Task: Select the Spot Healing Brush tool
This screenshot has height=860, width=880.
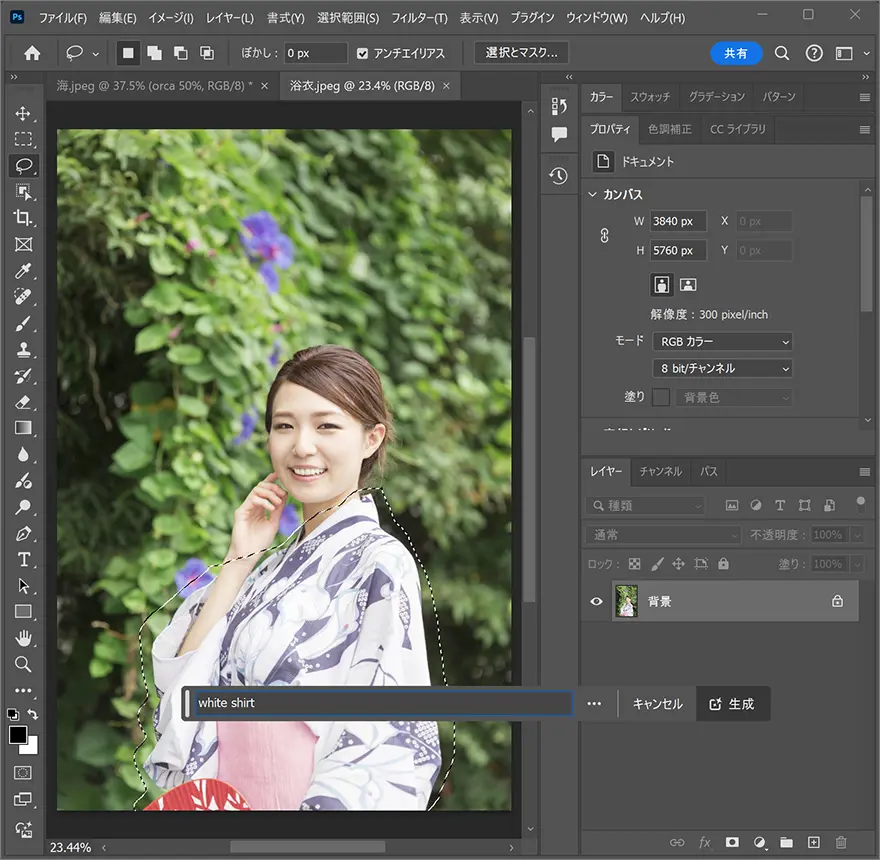Action: [23, 296]
